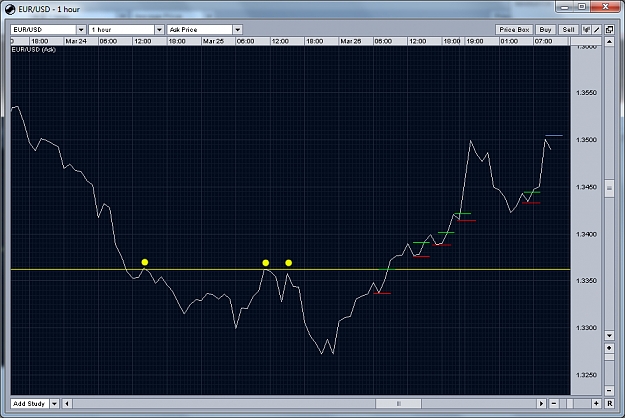
Task: Click the vertical scrollbar thumb
Action: pyautogui.click(x=609, y=188)
